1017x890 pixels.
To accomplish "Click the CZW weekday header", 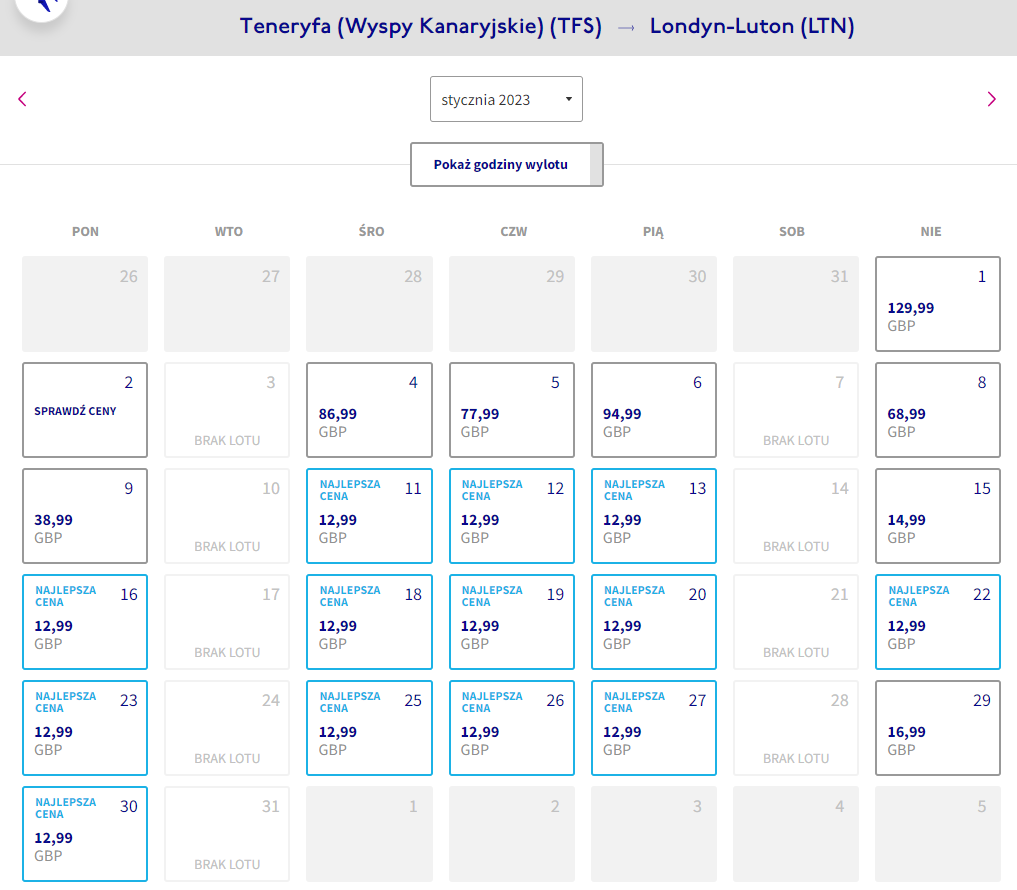I will (x=514, y=232).
